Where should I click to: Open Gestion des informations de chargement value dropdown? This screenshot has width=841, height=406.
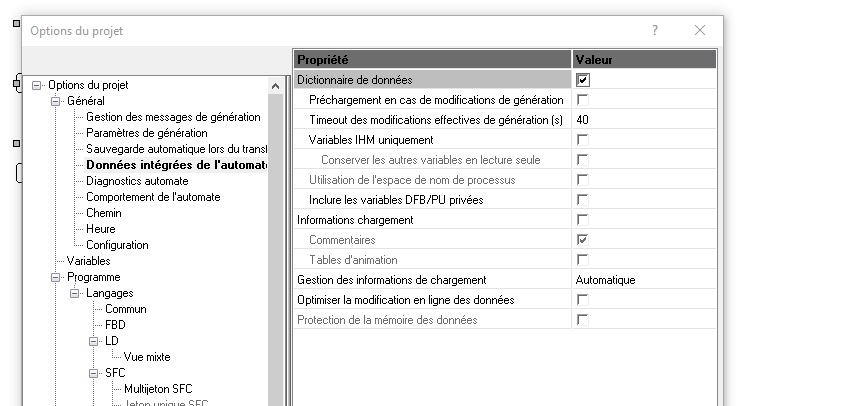coord(644,280)
